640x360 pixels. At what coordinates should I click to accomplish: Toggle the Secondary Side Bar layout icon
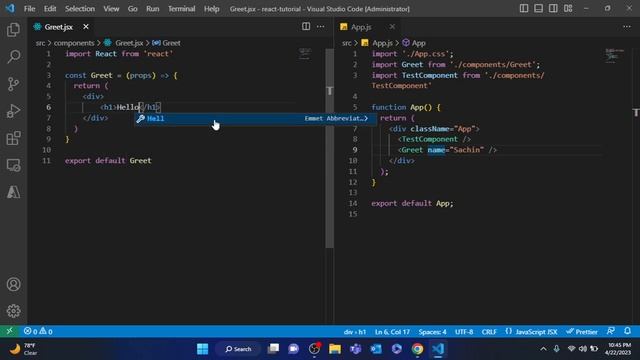coord(553,8)
